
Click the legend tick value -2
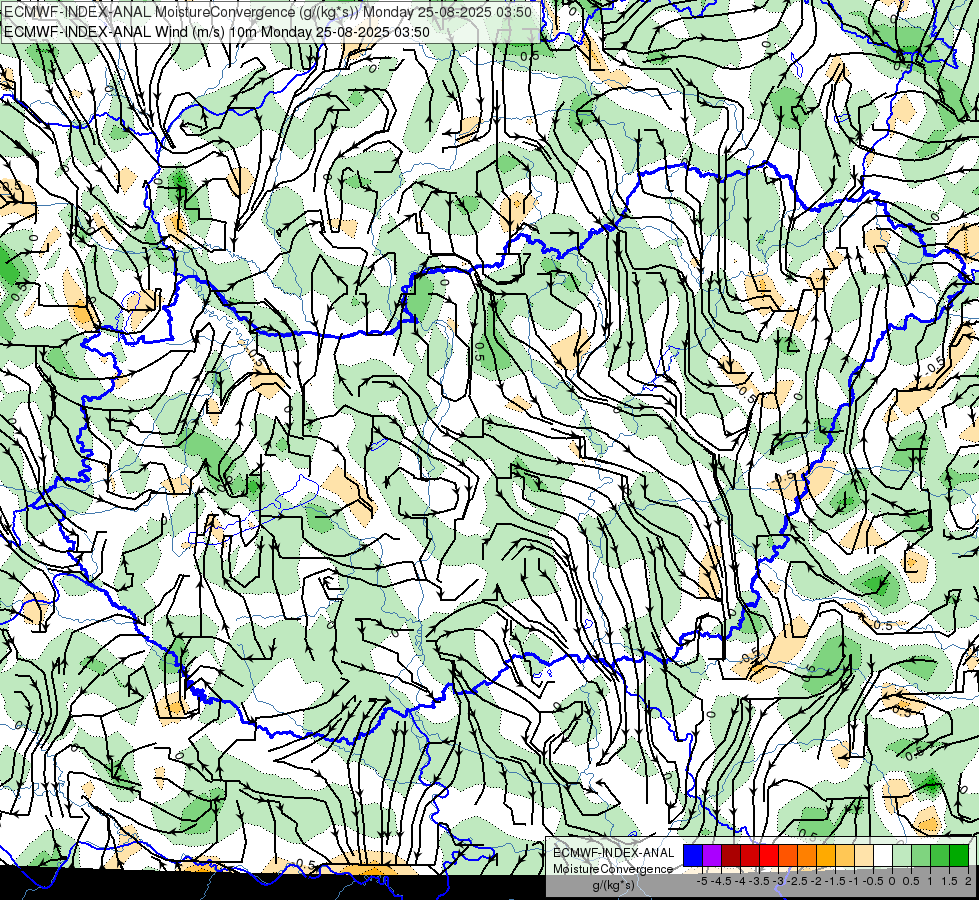coord(817,881)
